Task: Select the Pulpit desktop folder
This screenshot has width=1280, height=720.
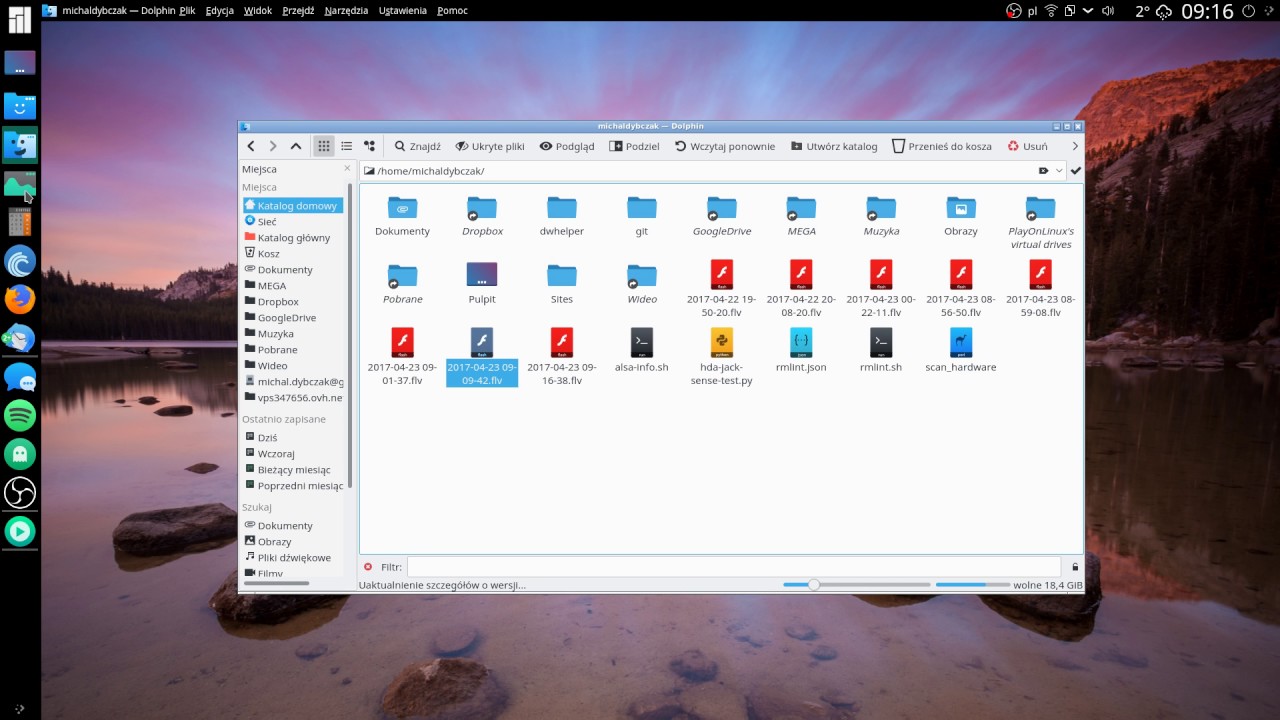Action: pyautogui.click(x=482, y=283)
